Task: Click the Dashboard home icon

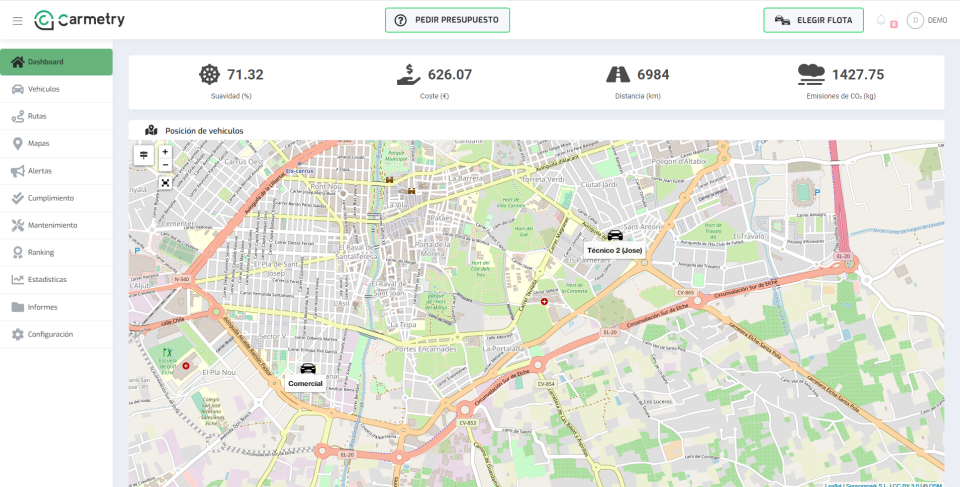Action: pos(18,62)
